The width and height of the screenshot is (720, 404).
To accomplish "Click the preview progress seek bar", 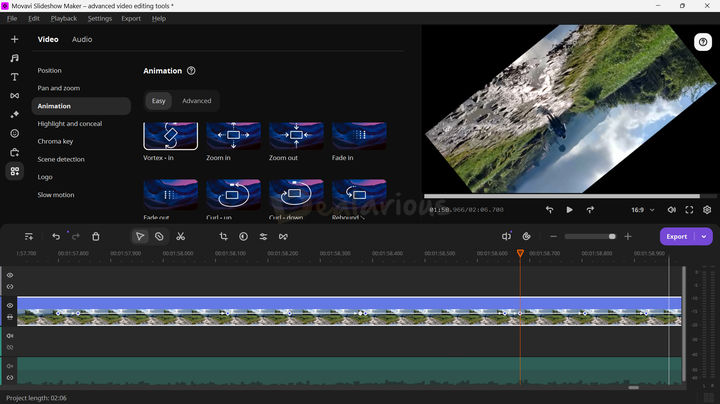I will point(569,196).
